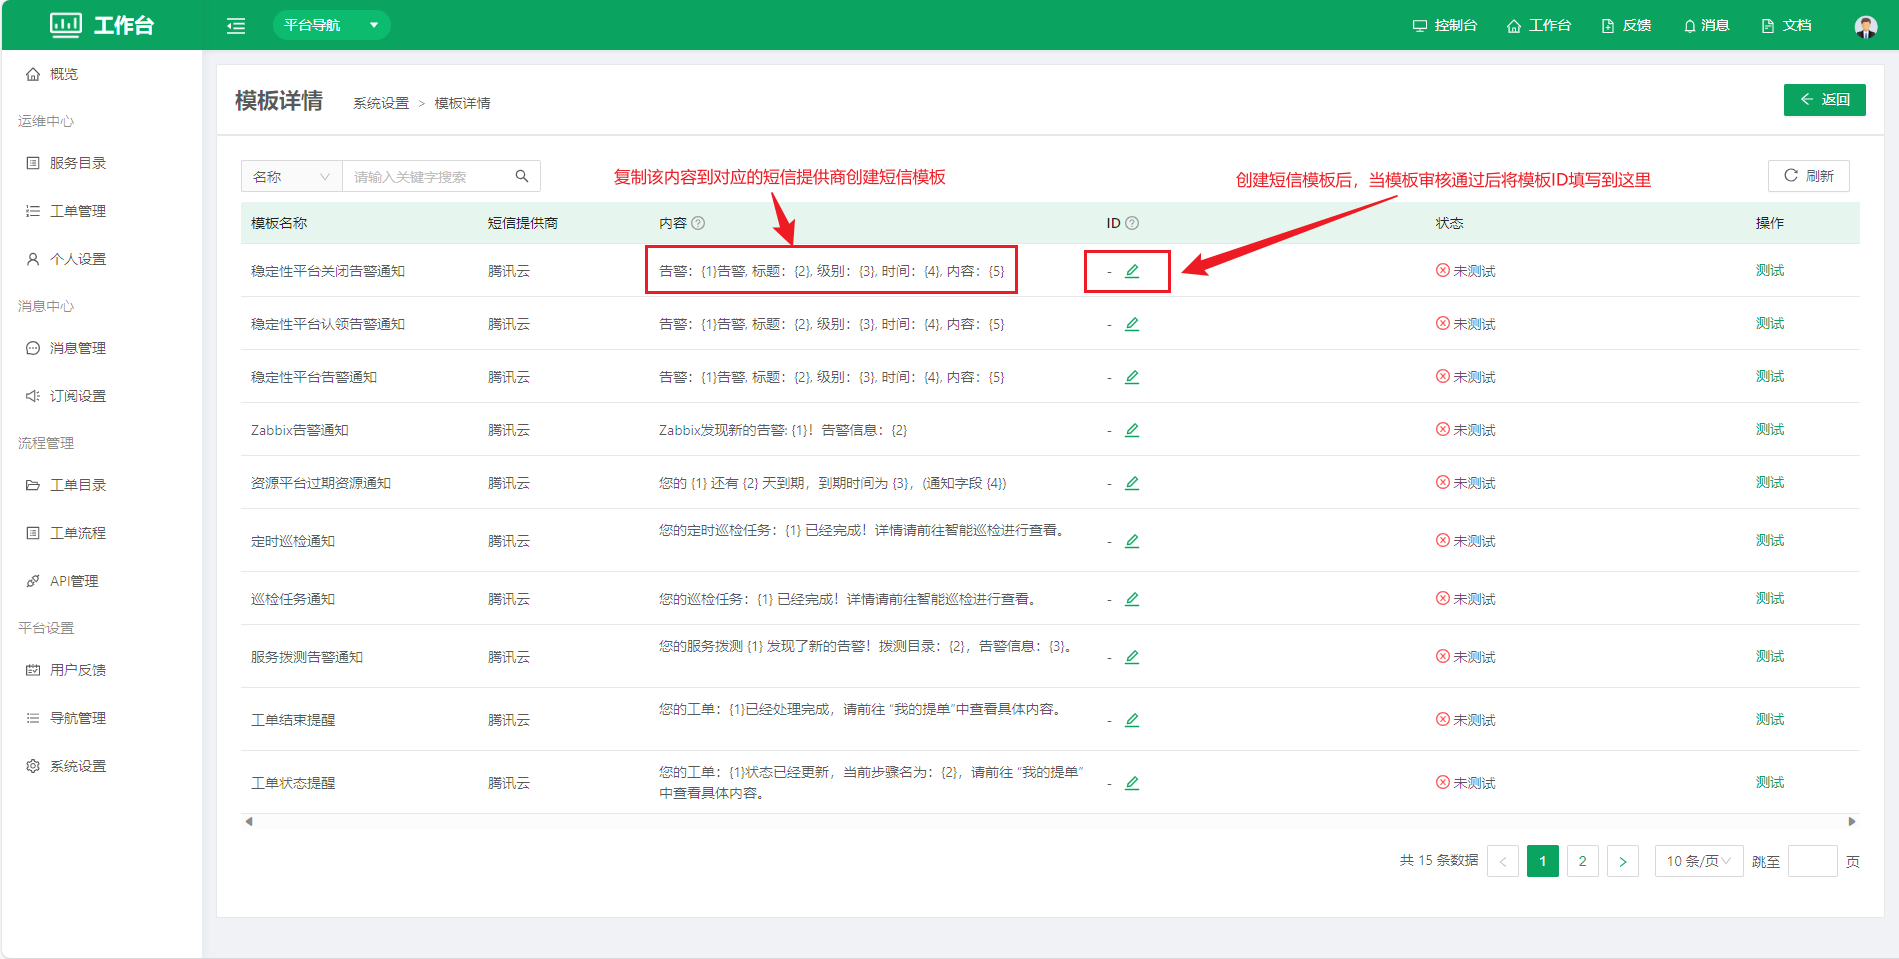The image size is (1899, 959).
Task: Click the search magnifier icon
Action: coord(522,176)
